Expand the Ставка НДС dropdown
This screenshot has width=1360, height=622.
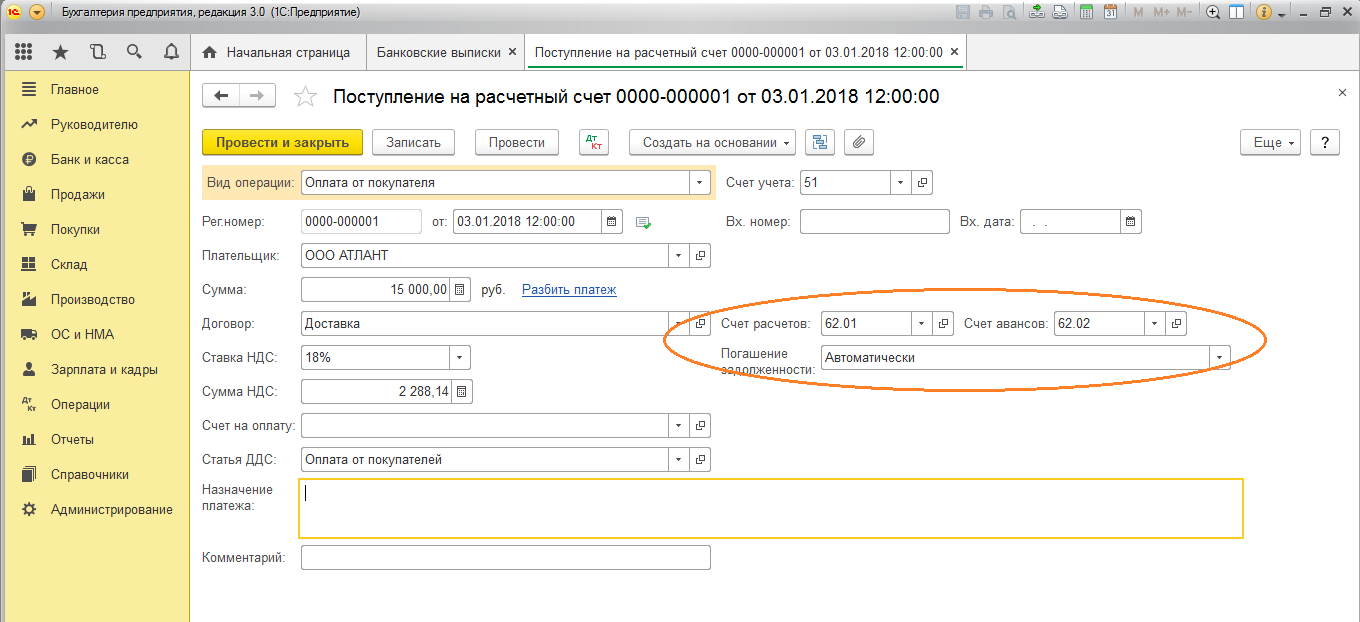point(459,357)
